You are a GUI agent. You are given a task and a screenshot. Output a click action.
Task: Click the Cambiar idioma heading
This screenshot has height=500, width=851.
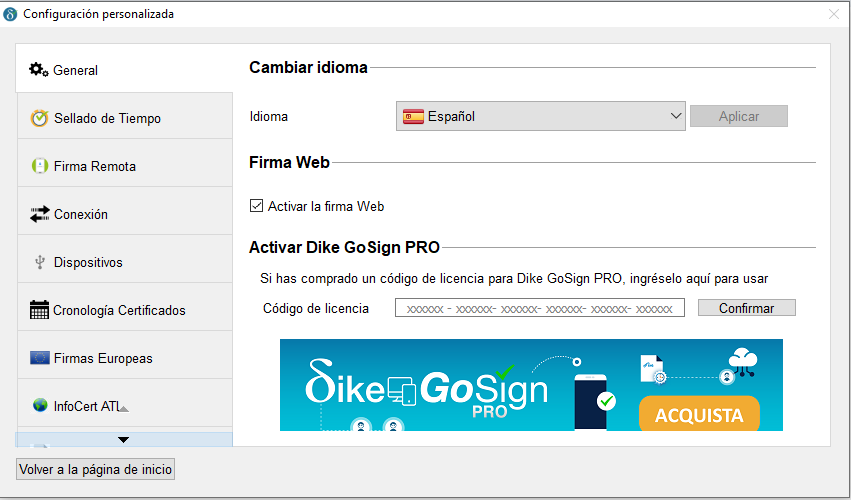point(308,67)
